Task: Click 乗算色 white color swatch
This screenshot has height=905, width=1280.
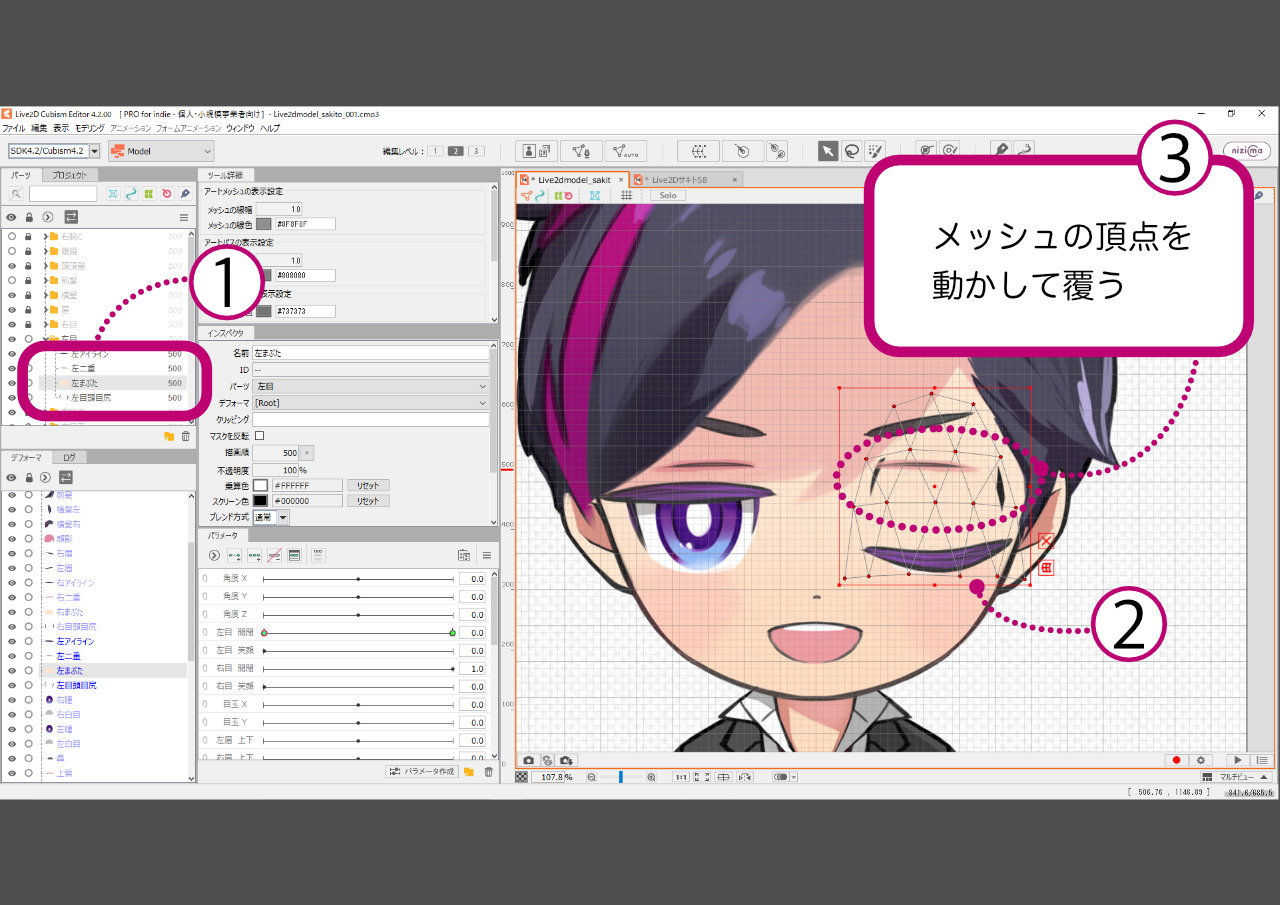Action: [x=260, y=485]
